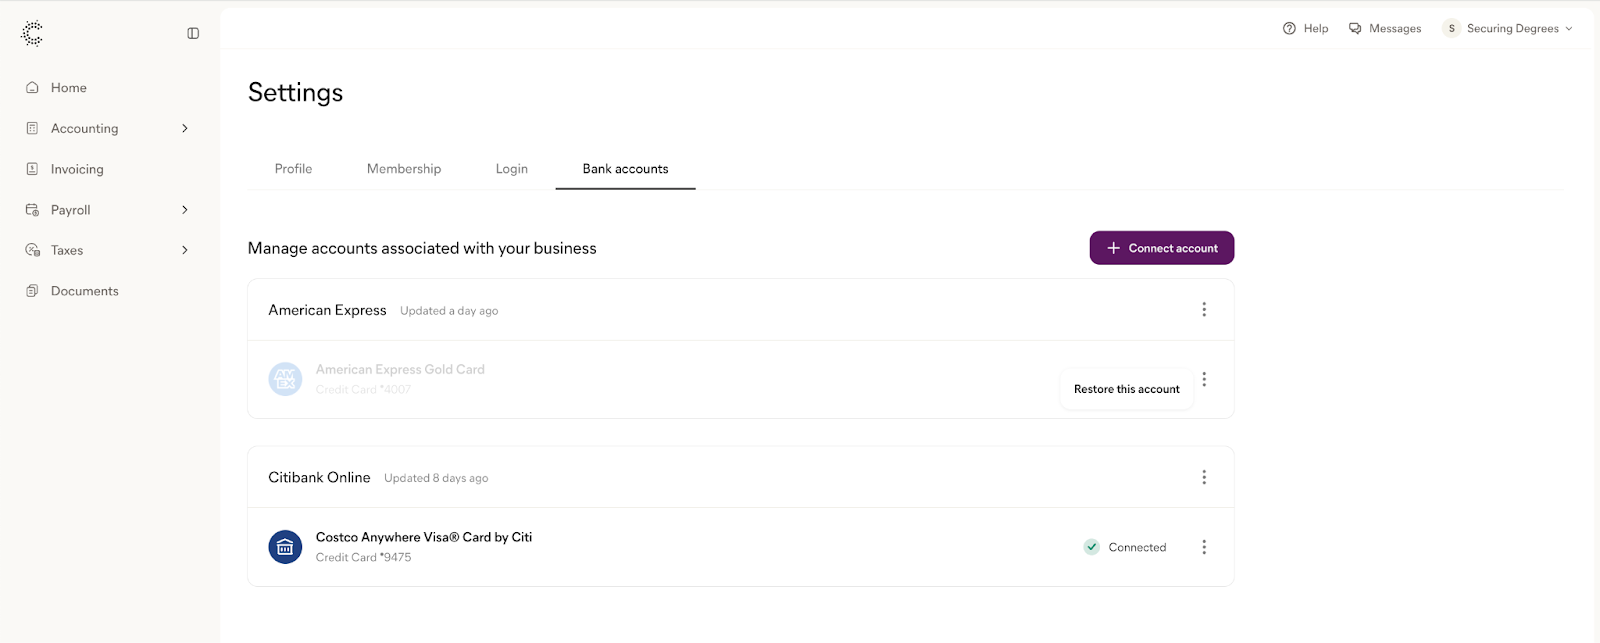Click the Help question mark icon
This screenshot has width=1600, height=643.
pyautogui.click(x=1289, y=28)
